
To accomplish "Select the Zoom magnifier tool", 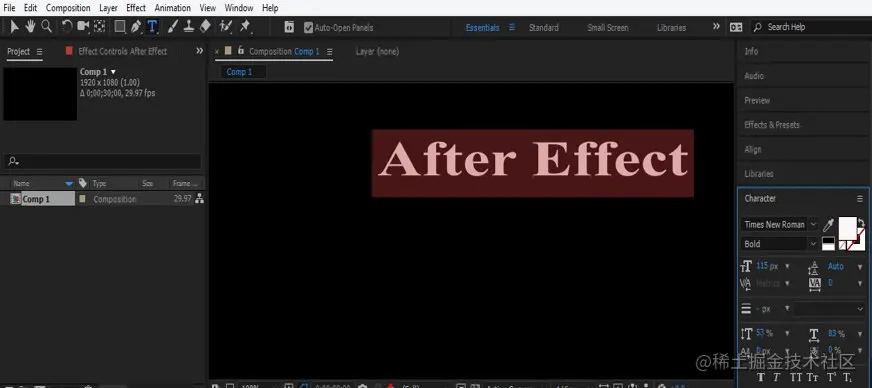I will point(47,26).
